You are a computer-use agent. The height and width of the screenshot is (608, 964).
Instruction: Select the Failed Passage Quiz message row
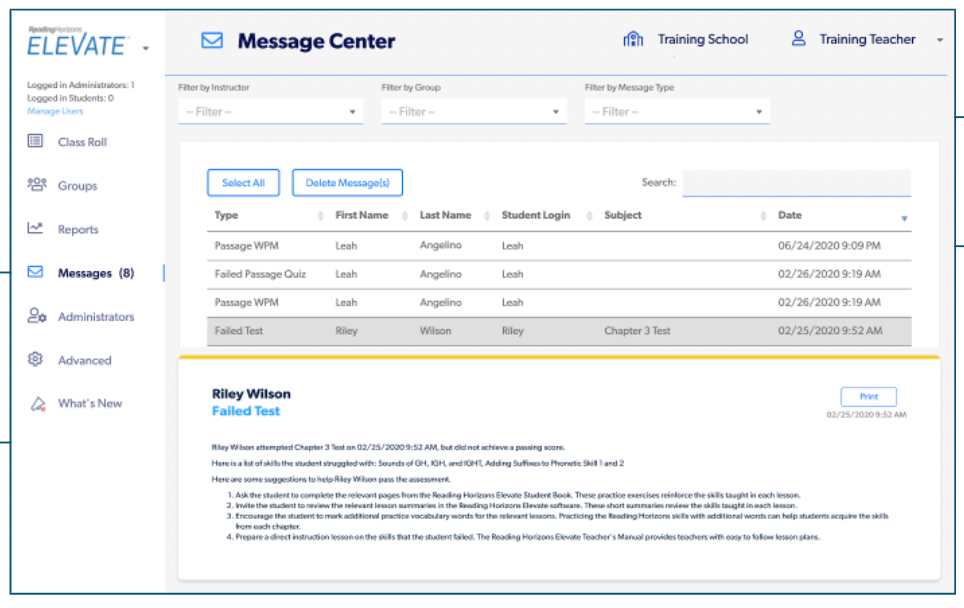click(x=559, y=274)
